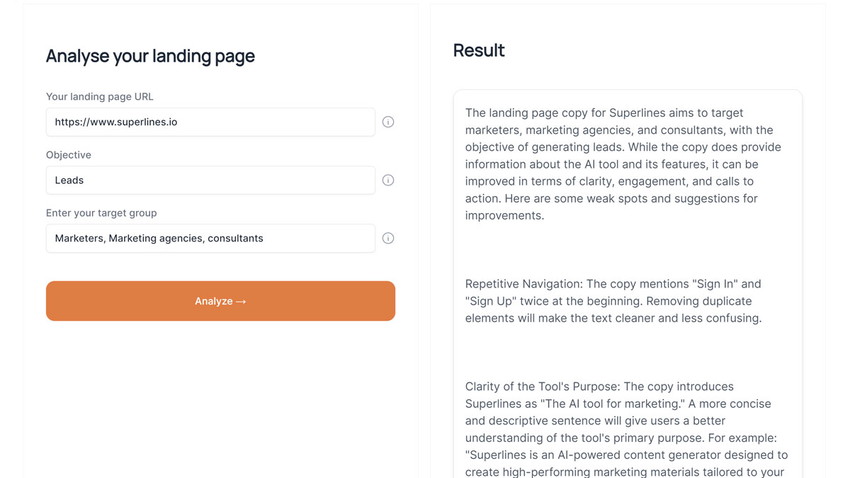The height and width of the screenshot is (478, 850).
Task: Open the info icon beside the landing page URL
Action: click(388, 122)
